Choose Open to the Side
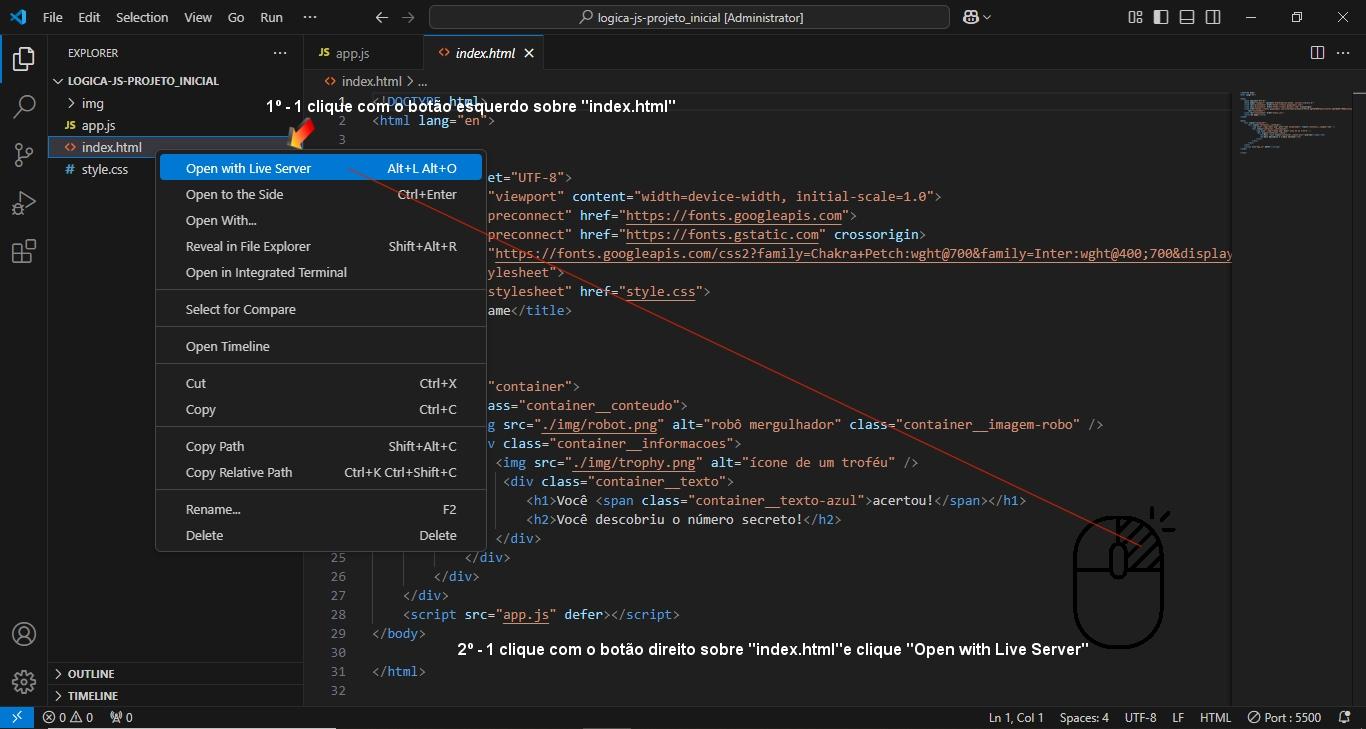The image size is (1366, 729). point(320,194)
